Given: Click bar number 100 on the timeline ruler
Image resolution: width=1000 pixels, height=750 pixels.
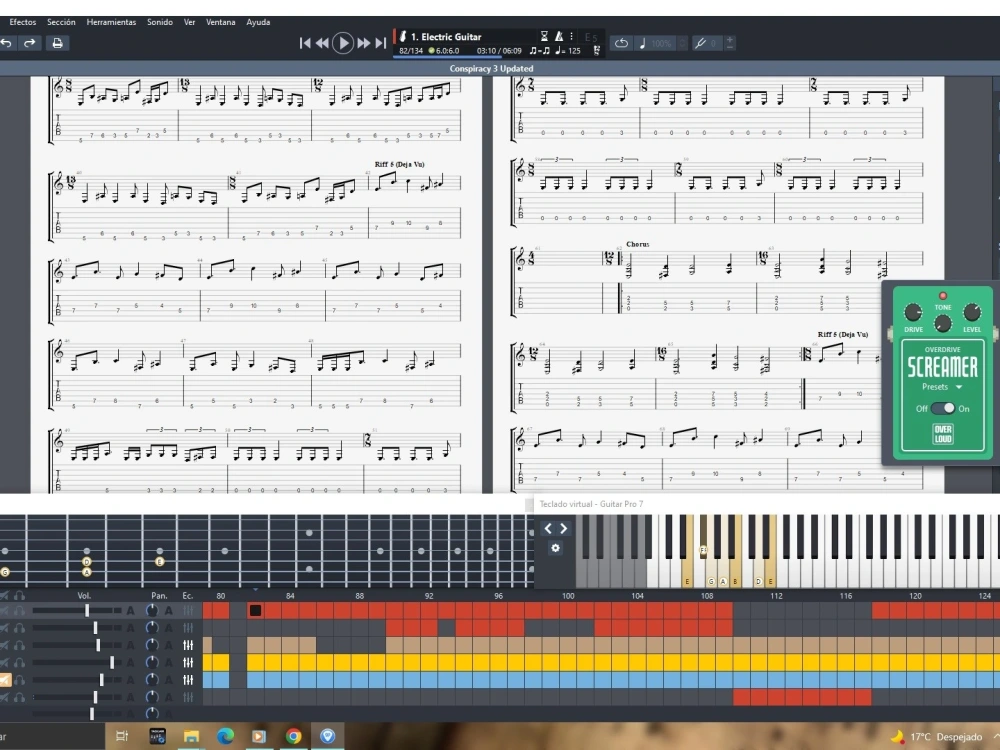Looking at the screenshot, I should coord(568,596).
